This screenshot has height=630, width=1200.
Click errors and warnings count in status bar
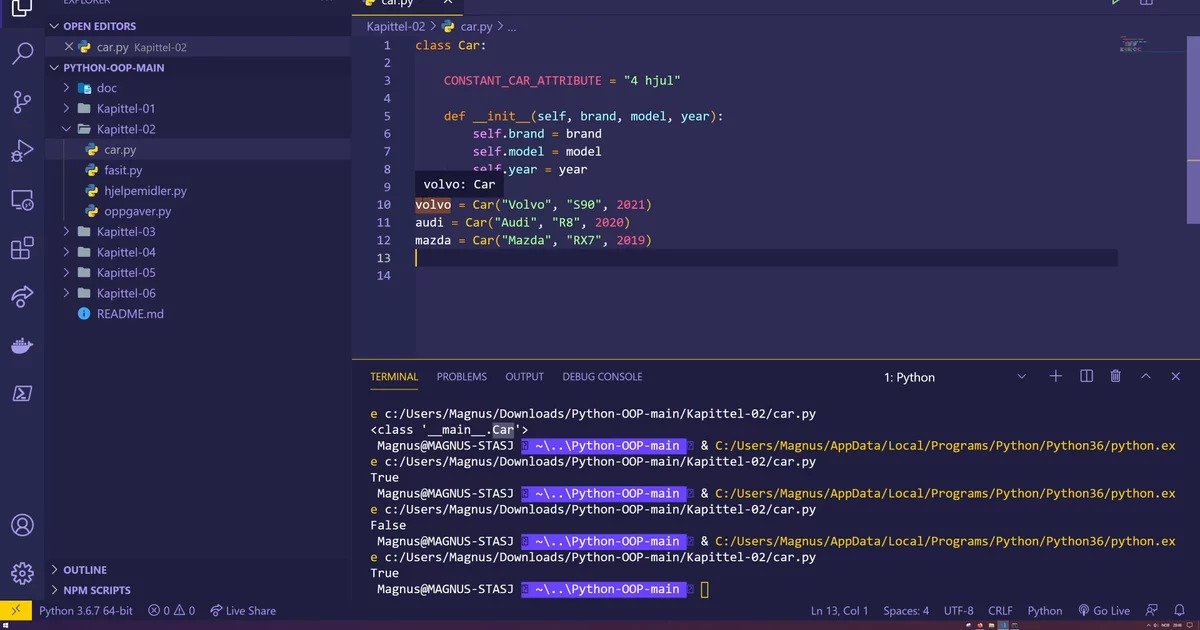point(171,610)
